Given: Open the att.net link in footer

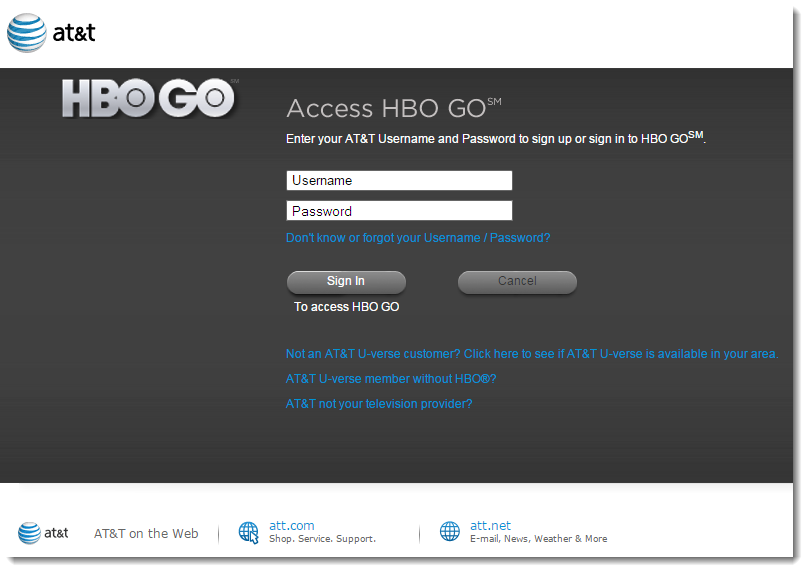Looking at the screenshot, I should click(491, 525).
